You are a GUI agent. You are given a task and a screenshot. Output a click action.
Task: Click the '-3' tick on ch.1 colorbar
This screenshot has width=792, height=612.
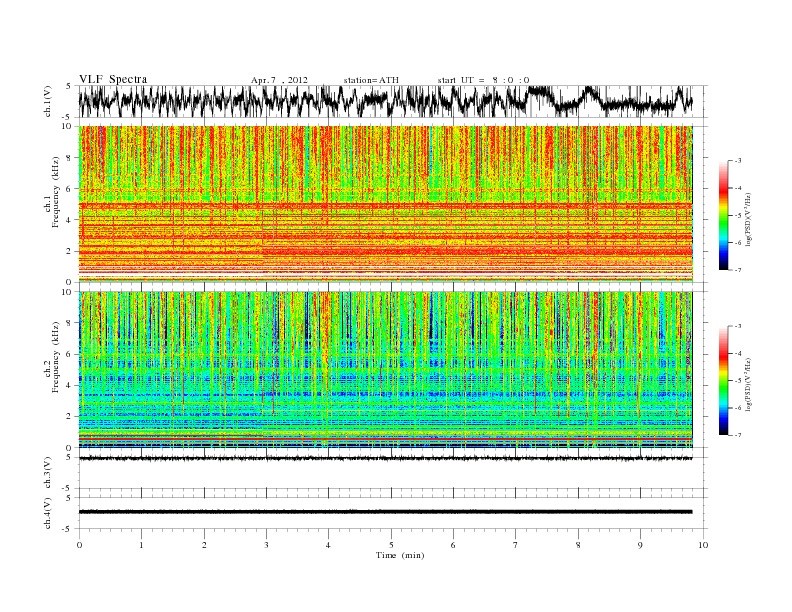738,161
